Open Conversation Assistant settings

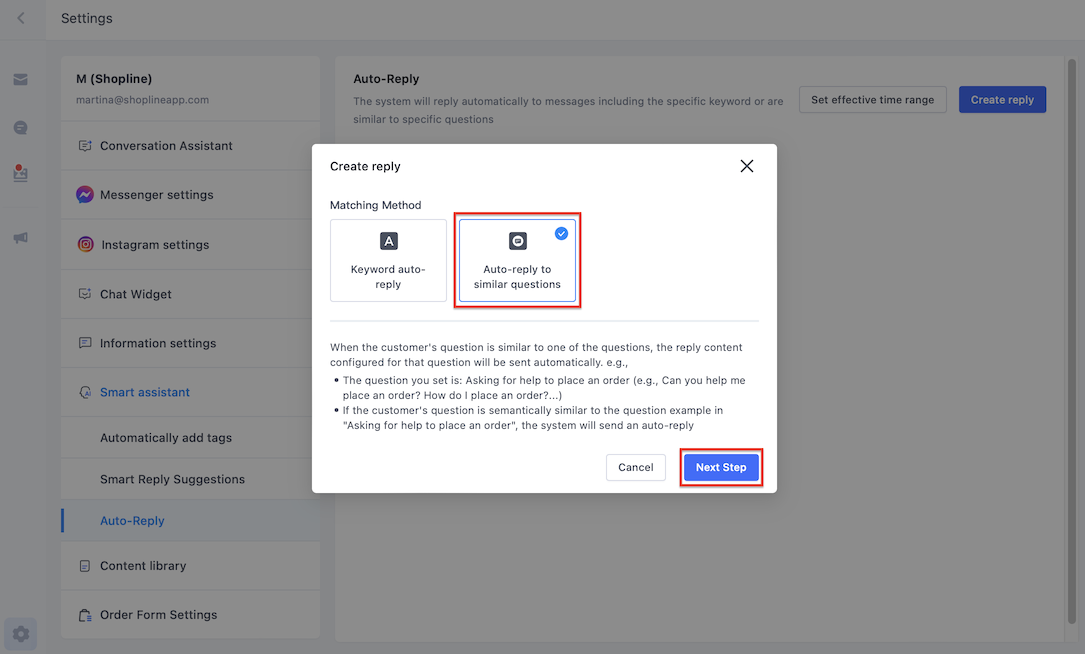point(190,146)
